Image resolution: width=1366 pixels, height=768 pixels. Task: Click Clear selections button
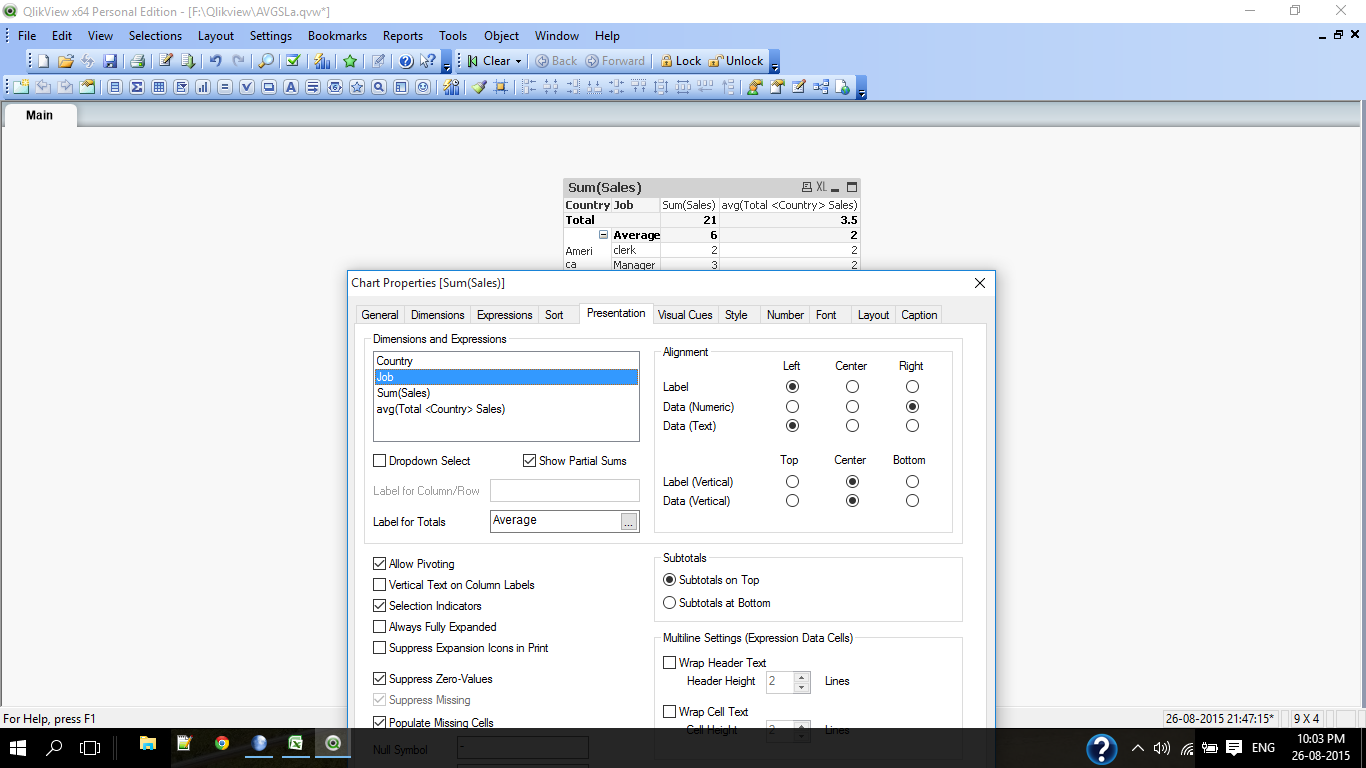(x=488, y=61)
